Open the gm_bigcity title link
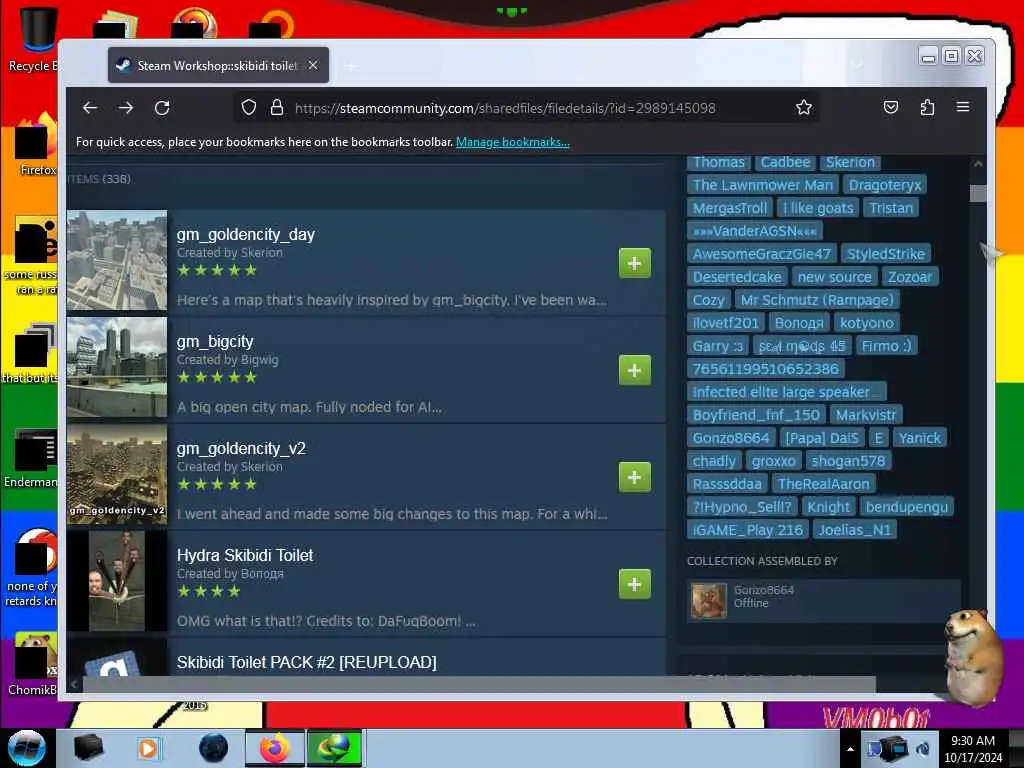 [x=215, y=342]
